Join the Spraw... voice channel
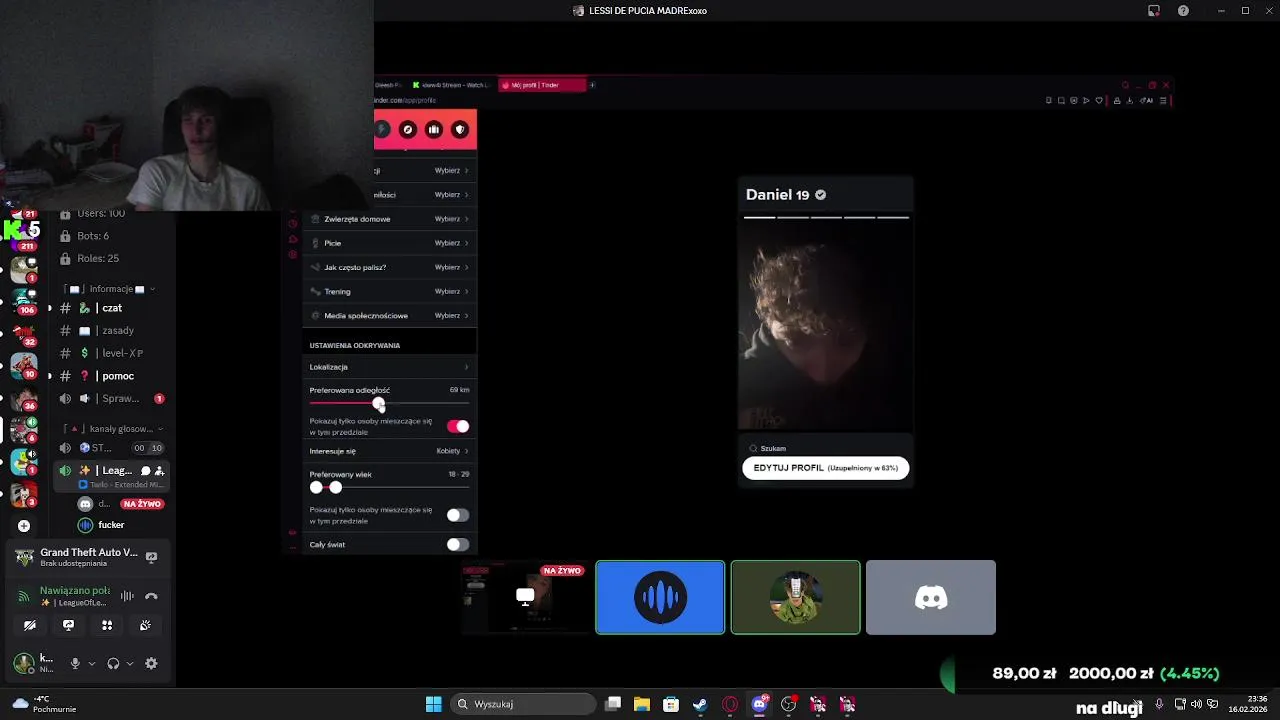The width and height of the screenshot is (1280, 720). [110, 398]
